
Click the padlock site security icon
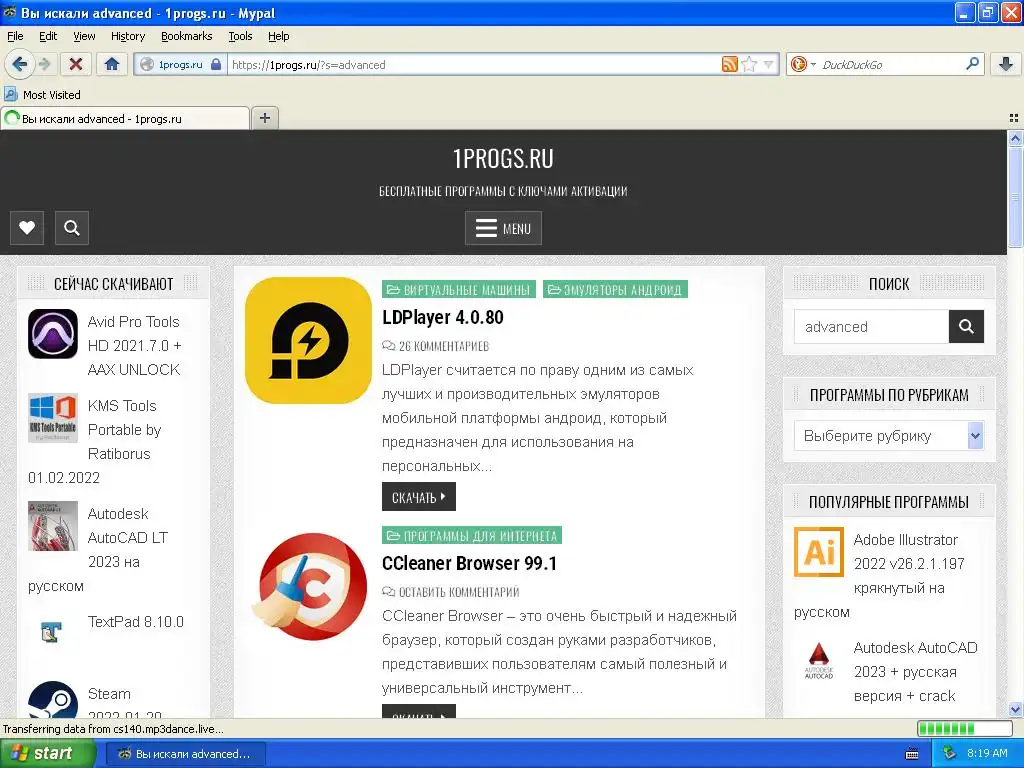(216, 64)
